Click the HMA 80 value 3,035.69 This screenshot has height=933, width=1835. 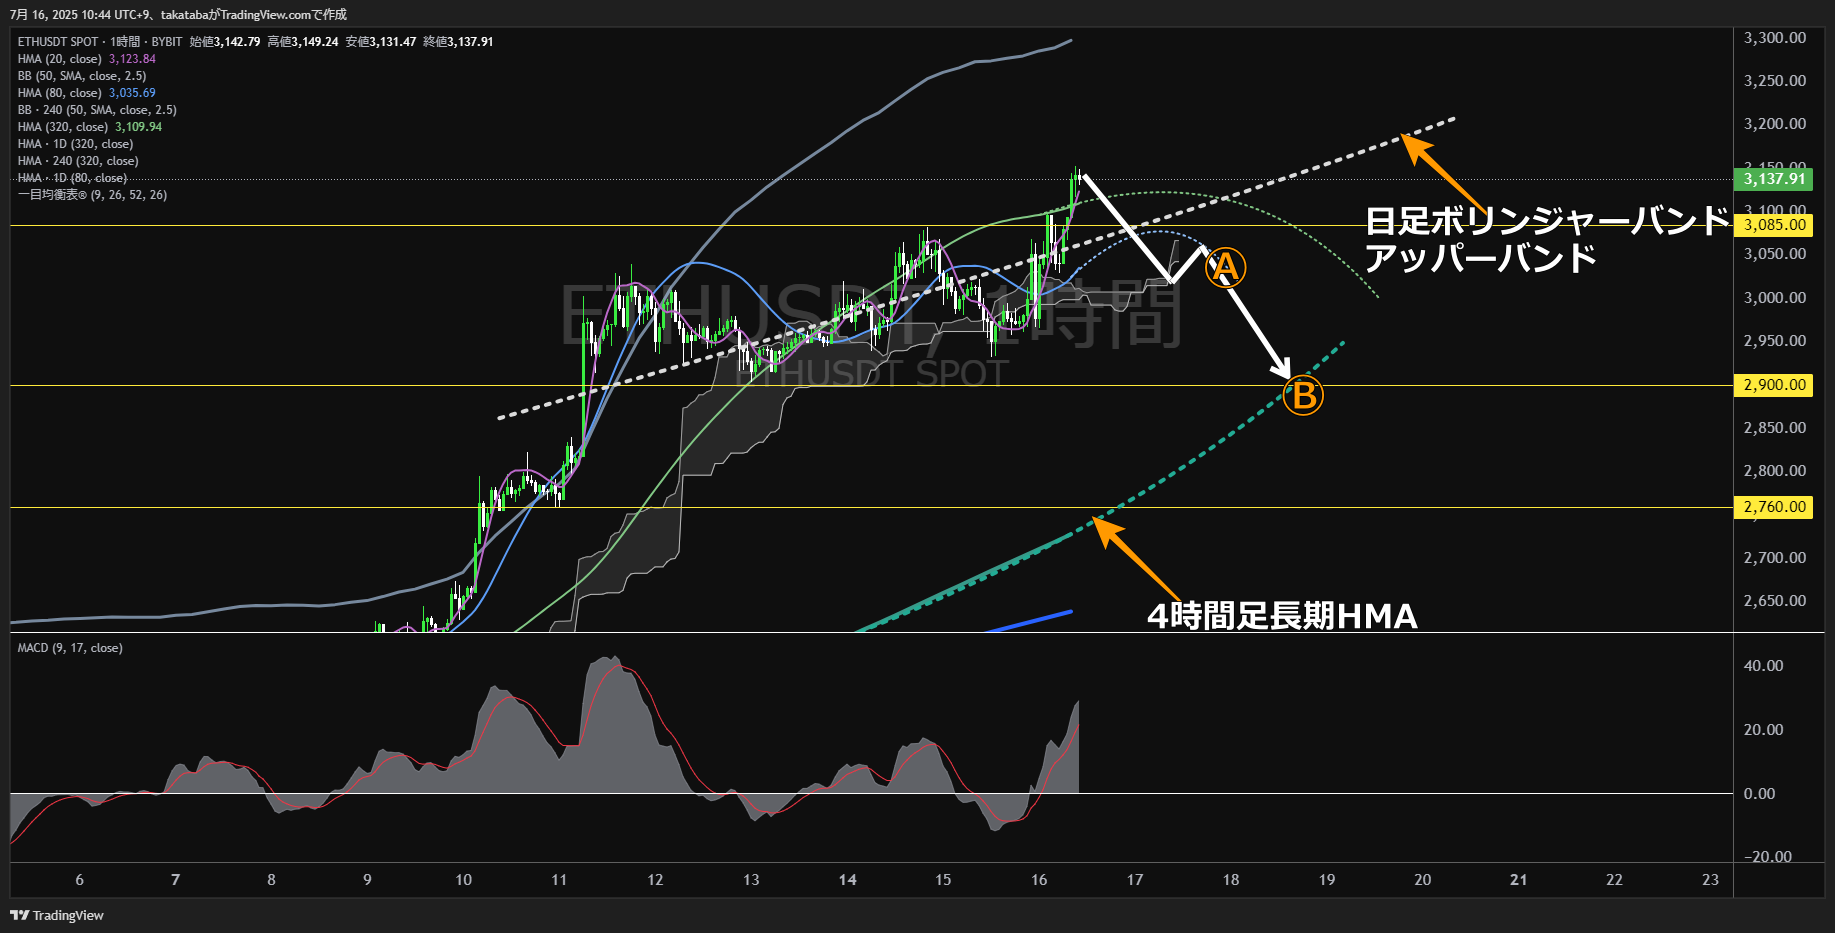coord(132,93)
